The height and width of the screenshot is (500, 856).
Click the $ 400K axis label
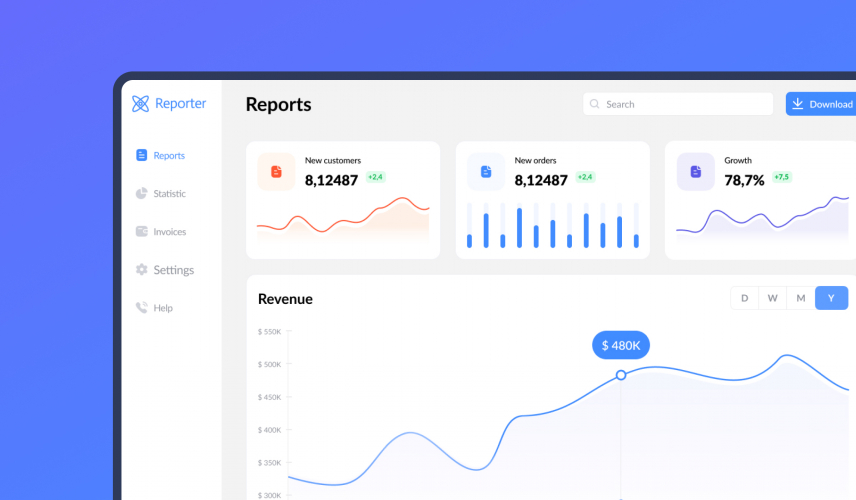pyautogui.click(x=270, y=430)
